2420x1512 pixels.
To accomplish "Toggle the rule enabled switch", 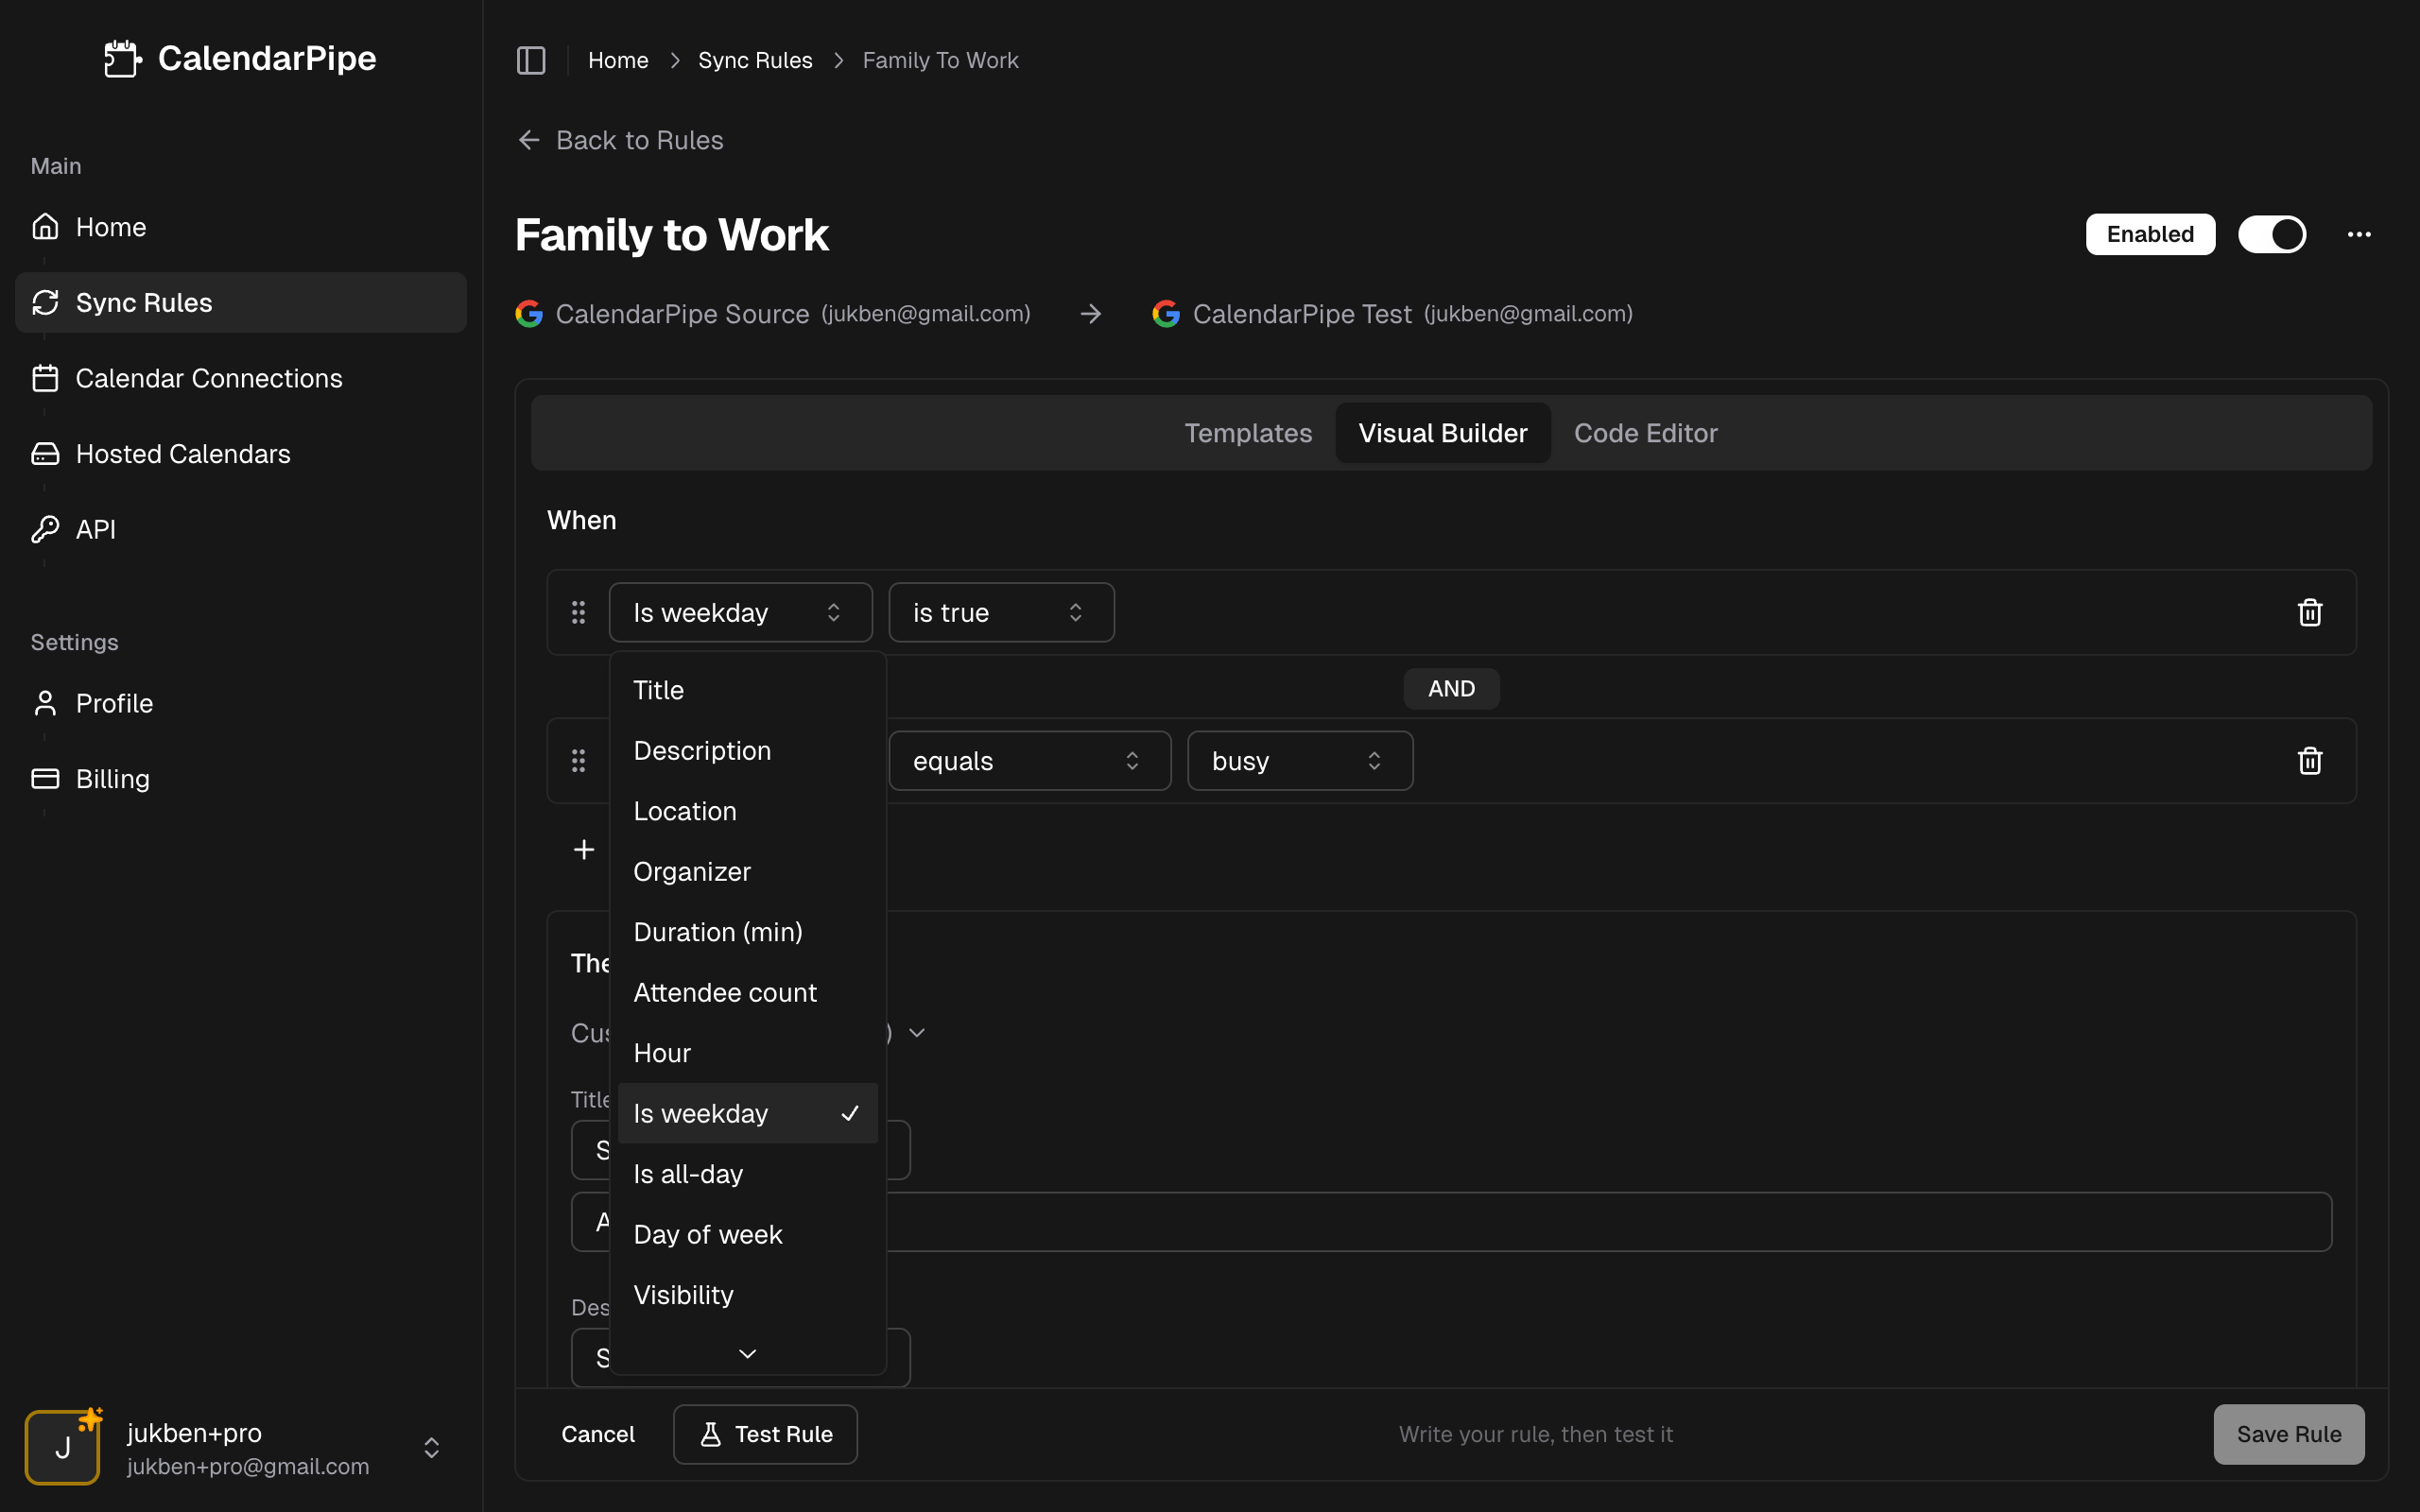I will [2272, 234].
